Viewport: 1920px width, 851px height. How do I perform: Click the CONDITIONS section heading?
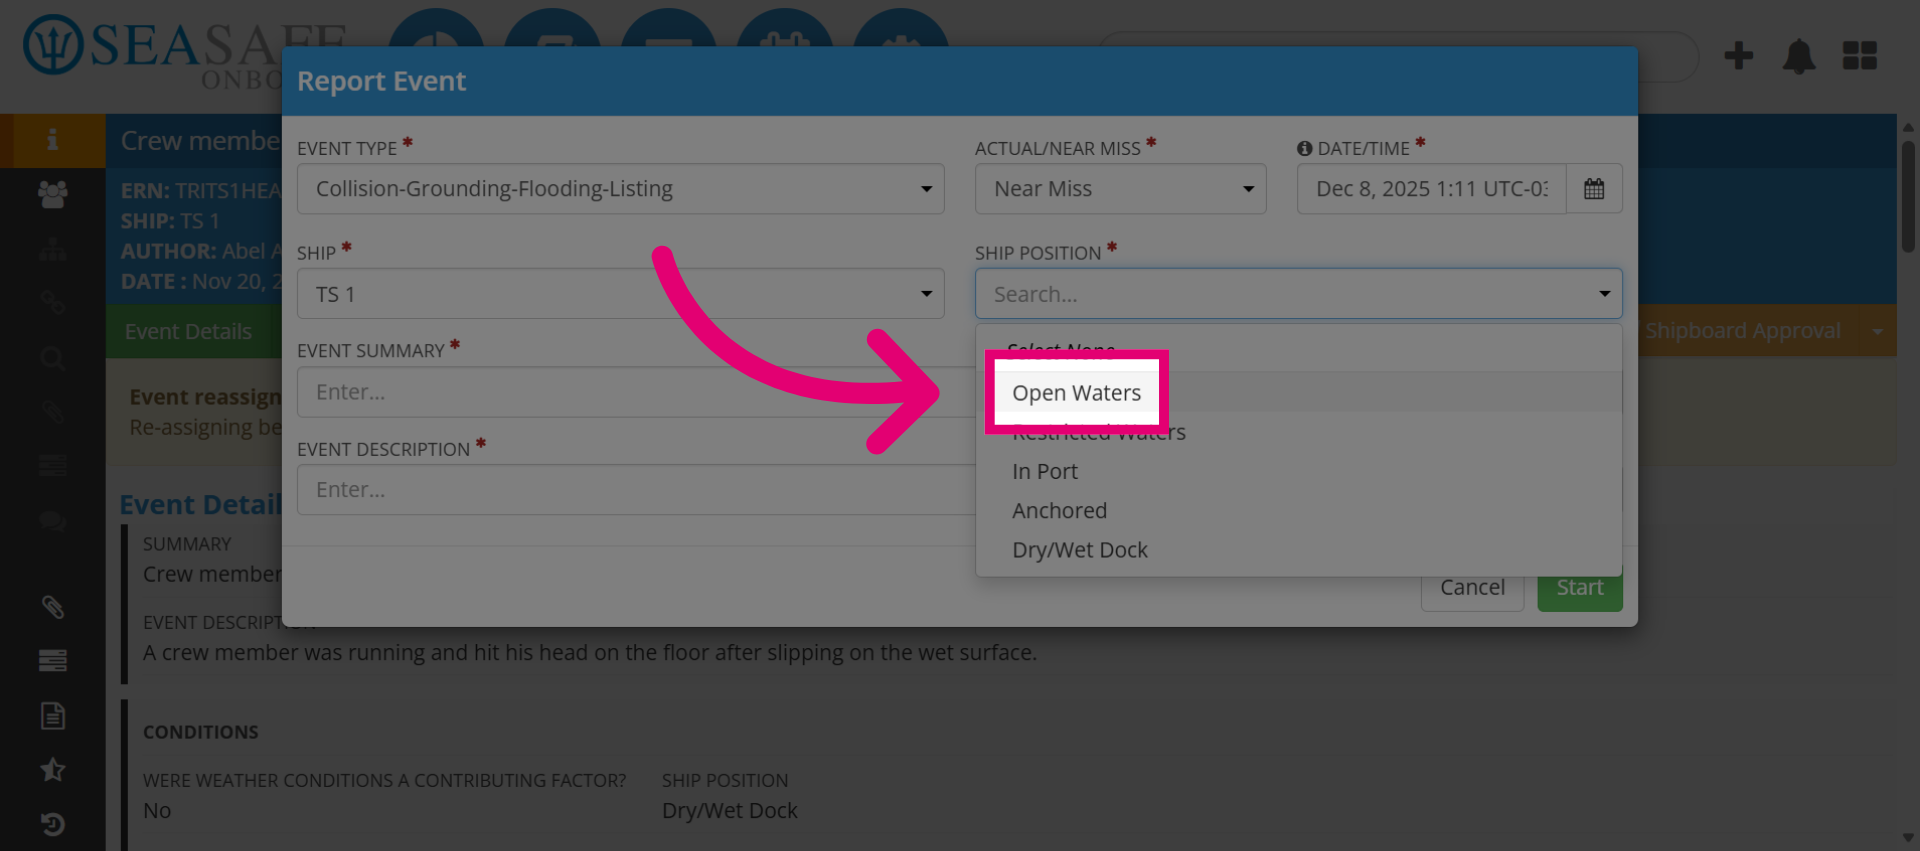(x=201, y=732)
